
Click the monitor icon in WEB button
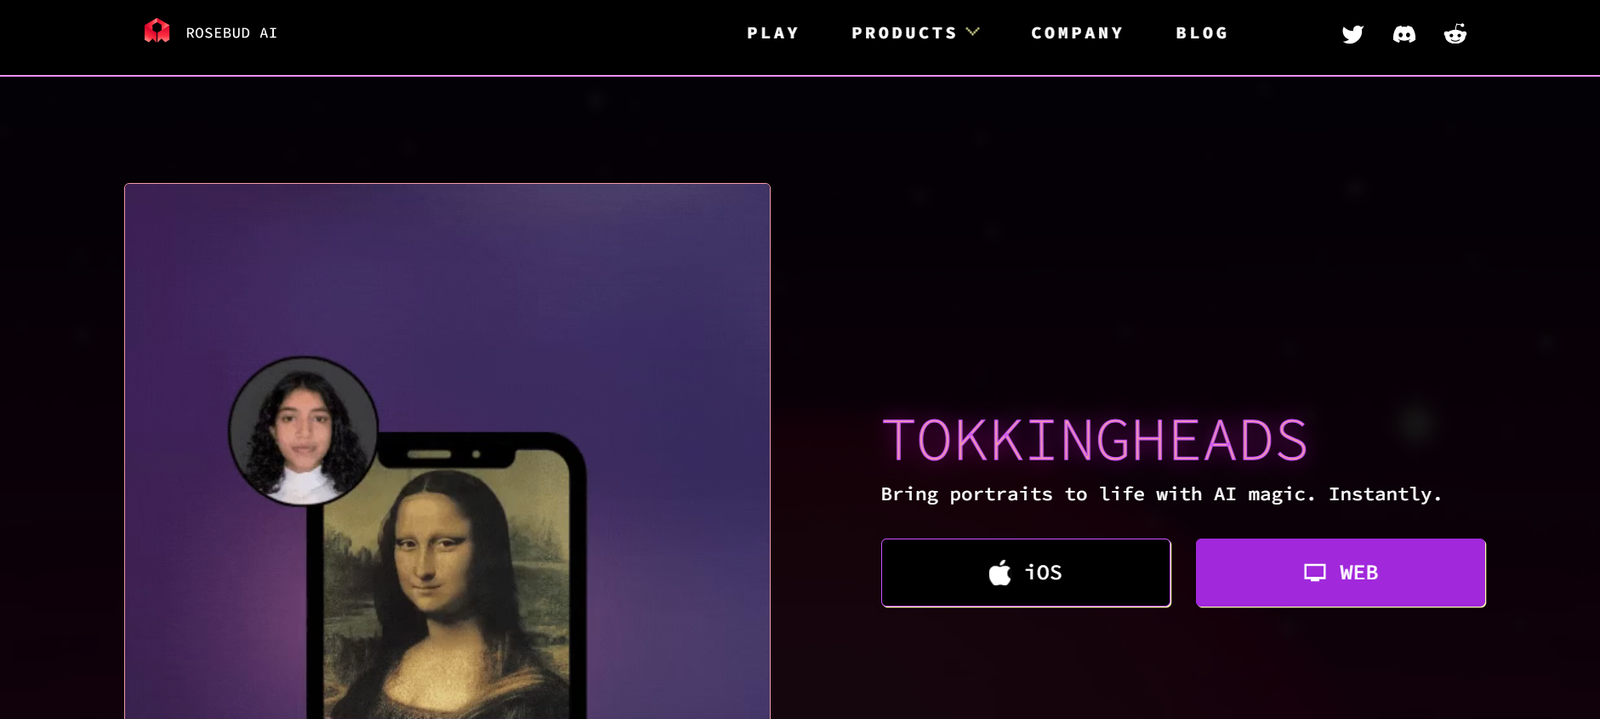click(1315, 573)
